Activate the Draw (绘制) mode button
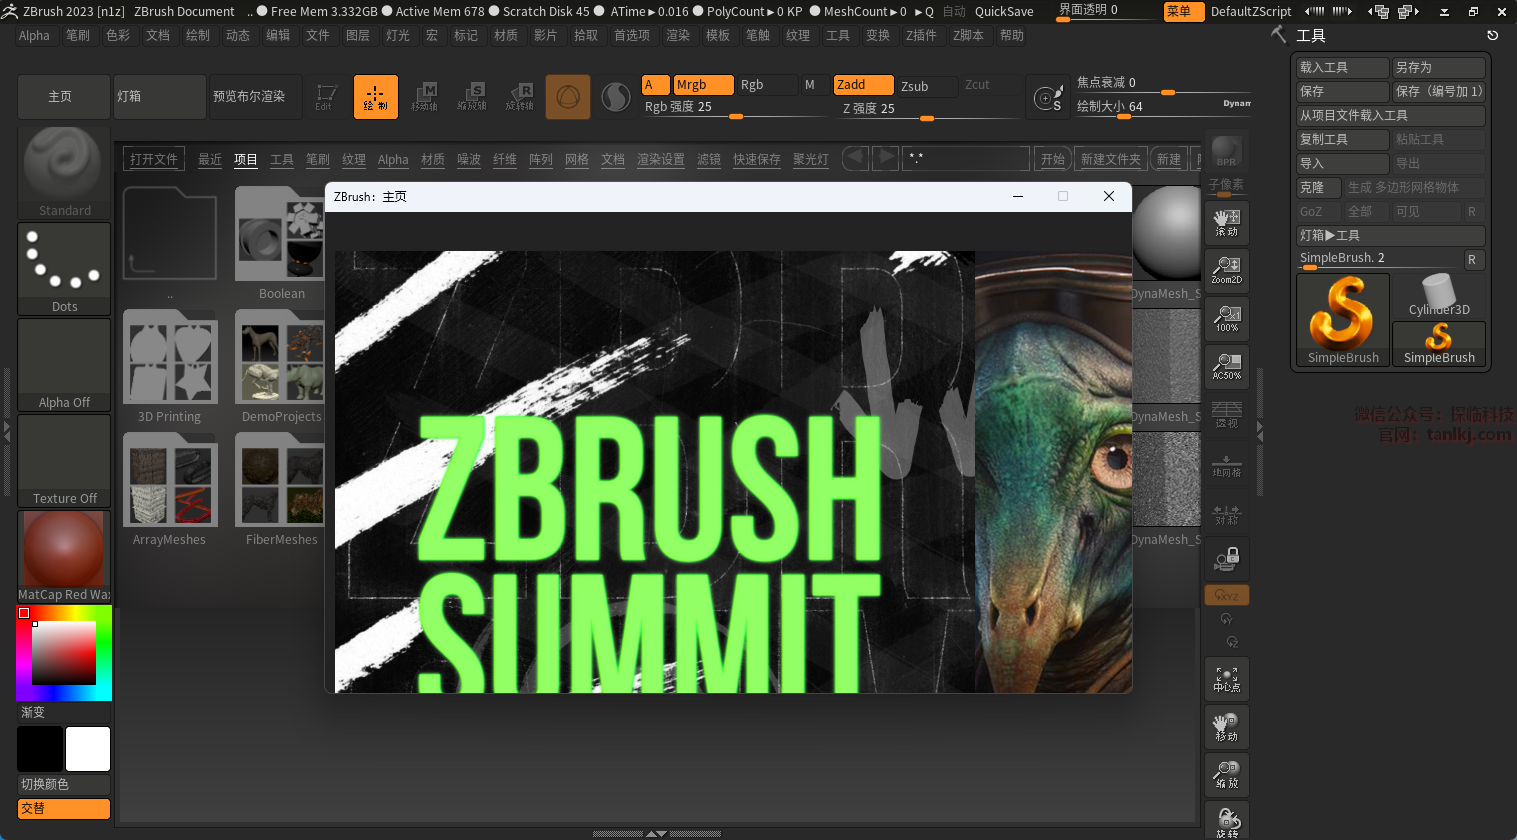Viewport: 1517px width, 840px height. tap(375, 97)
